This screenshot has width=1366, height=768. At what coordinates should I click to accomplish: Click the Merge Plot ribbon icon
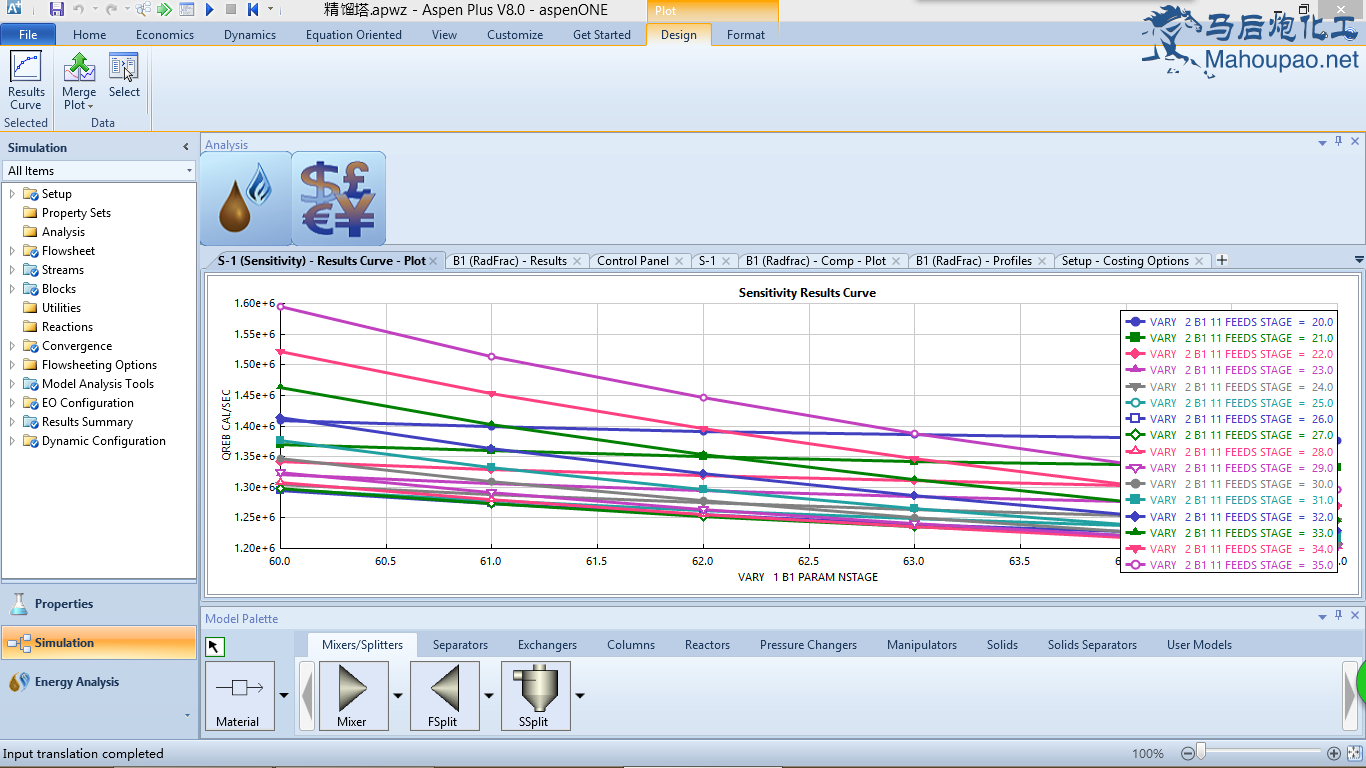[x=79, y=82]
